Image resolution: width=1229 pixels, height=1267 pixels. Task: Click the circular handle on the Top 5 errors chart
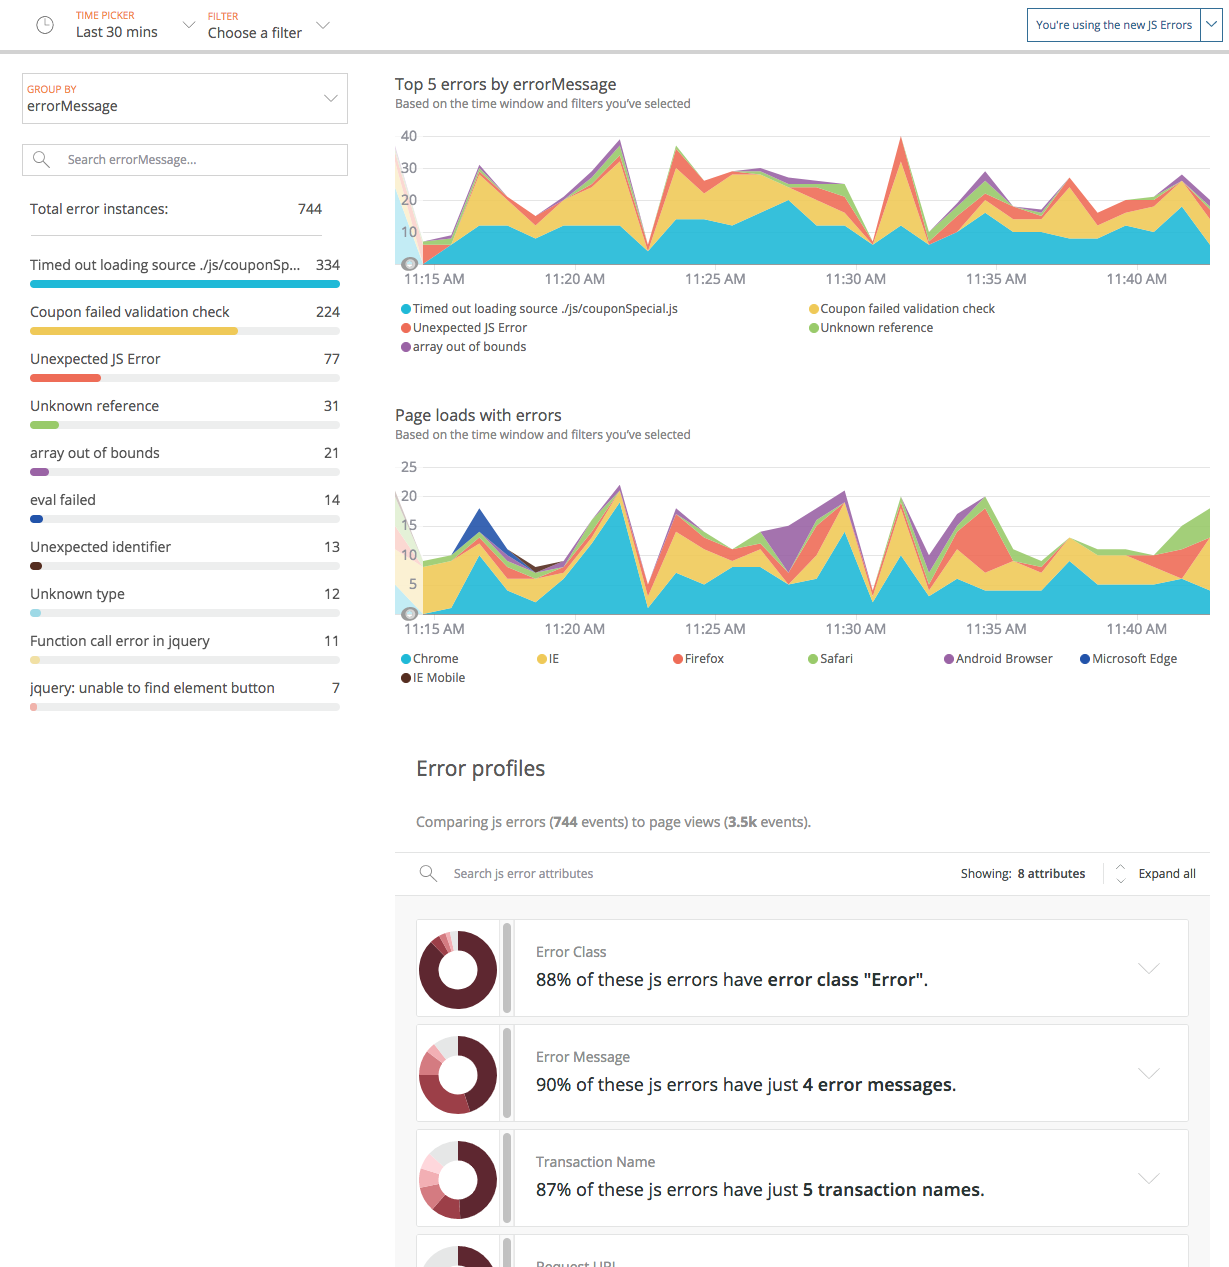pos(409,263)
